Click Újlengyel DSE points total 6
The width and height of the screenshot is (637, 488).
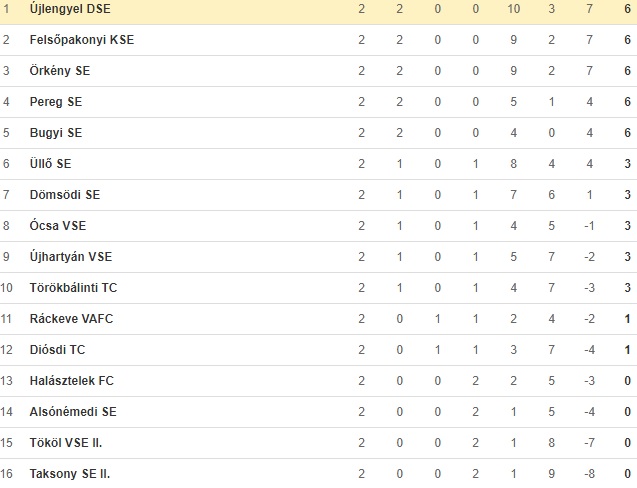coord(627,9)
